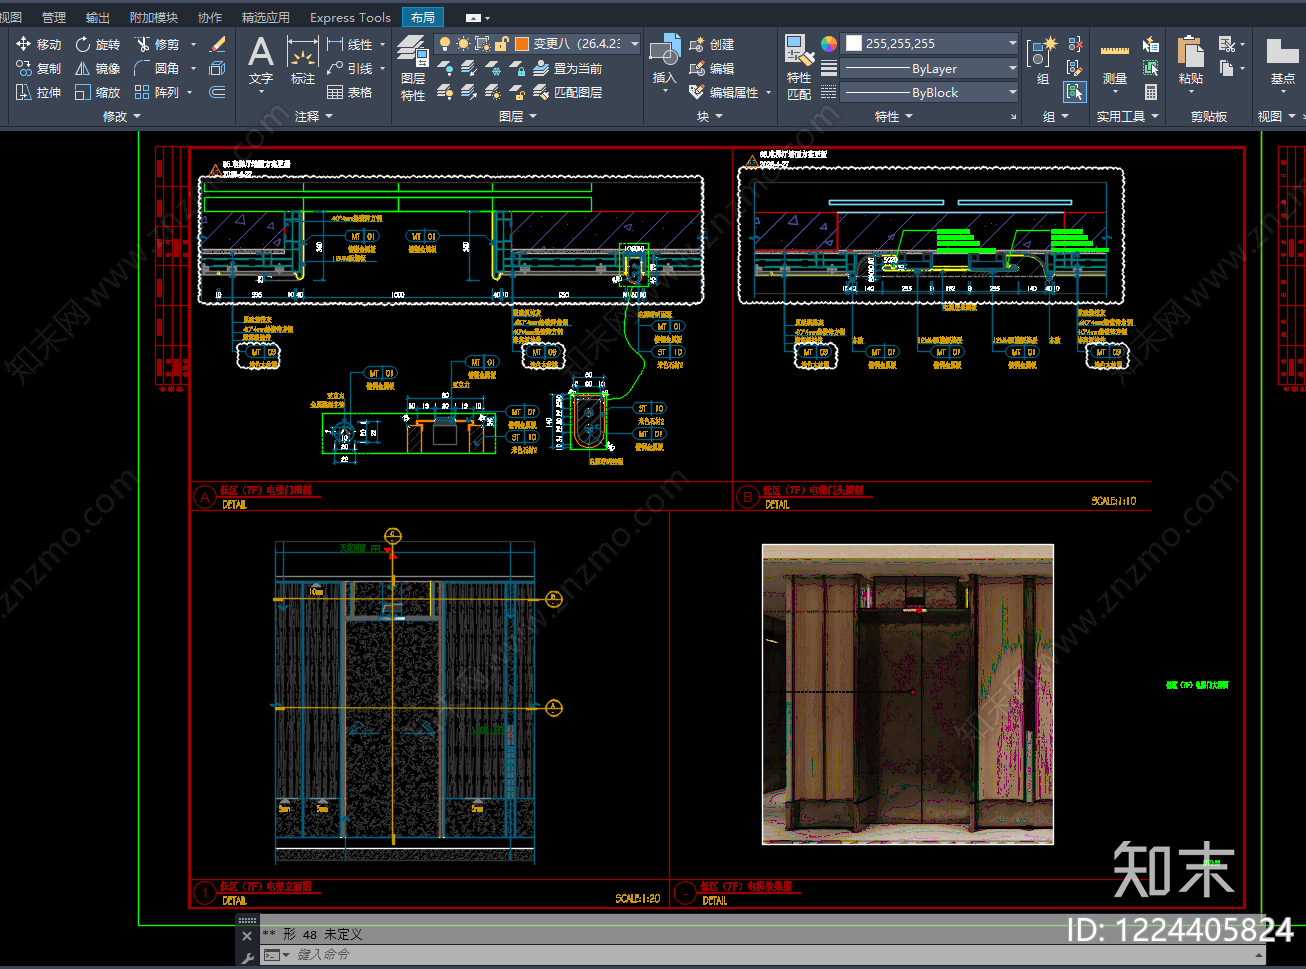The image size is (1306, 969).
Task: Expand the 实用工具 panel
Action: [x=1127, y=116]
